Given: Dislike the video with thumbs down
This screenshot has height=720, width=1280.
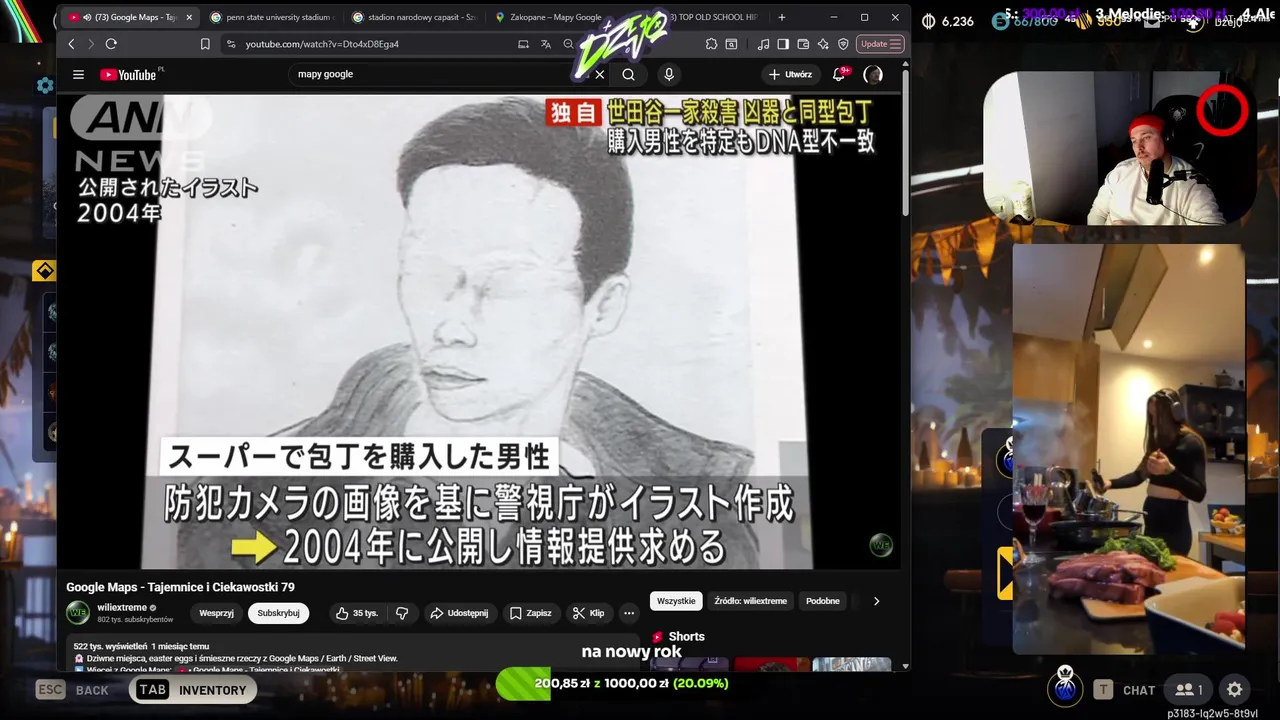Looking at the screenshot, I should (x=402, y=613).
